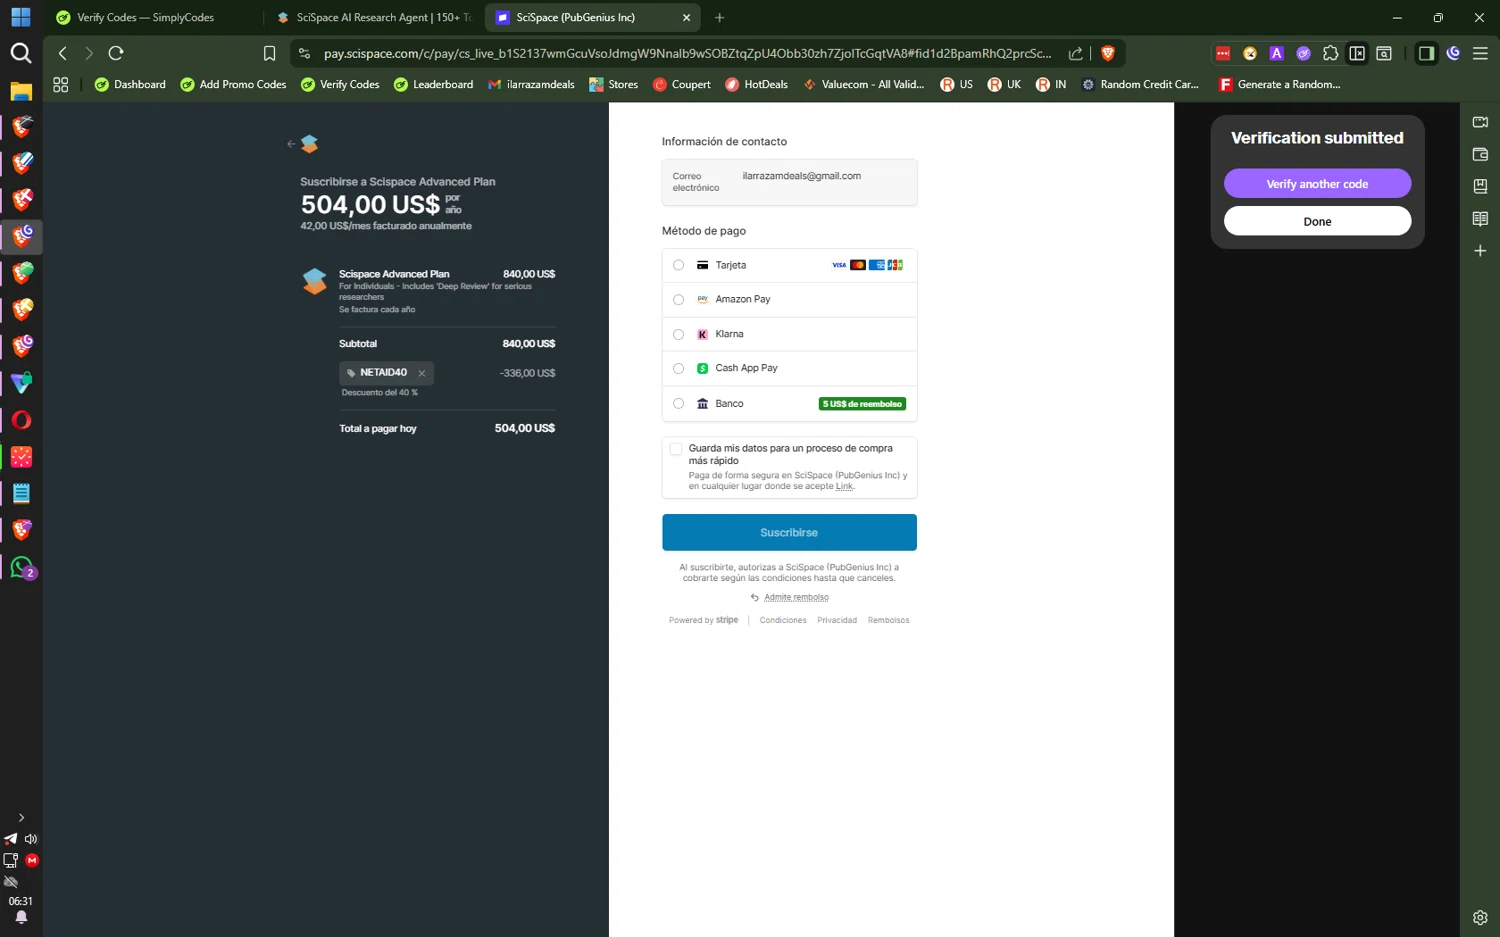Open Brave Shields icon
This screenshot has width=1500, height=937.
coord(1107,53)
